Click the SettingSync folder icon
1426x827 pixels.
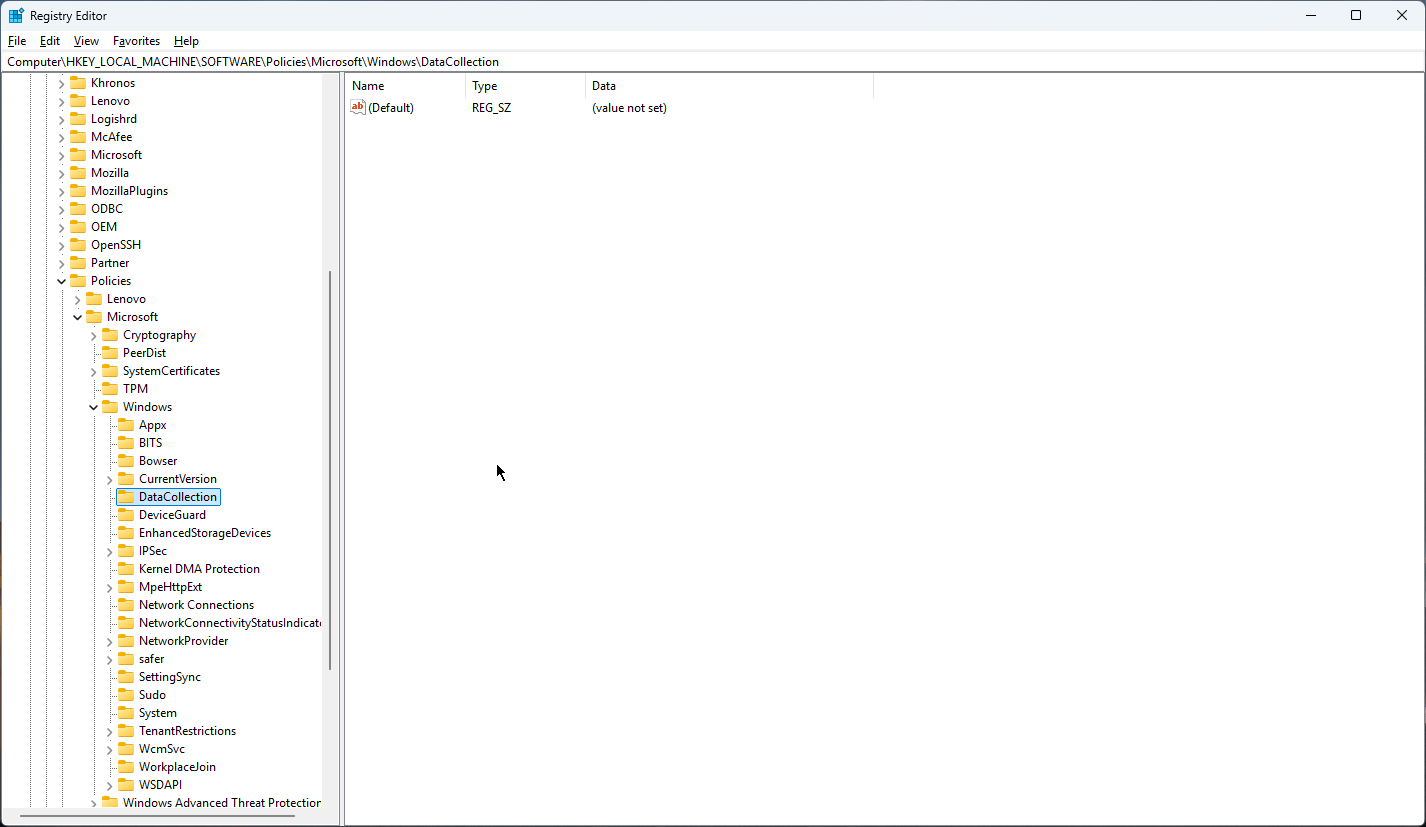click(x=126, y=677)
